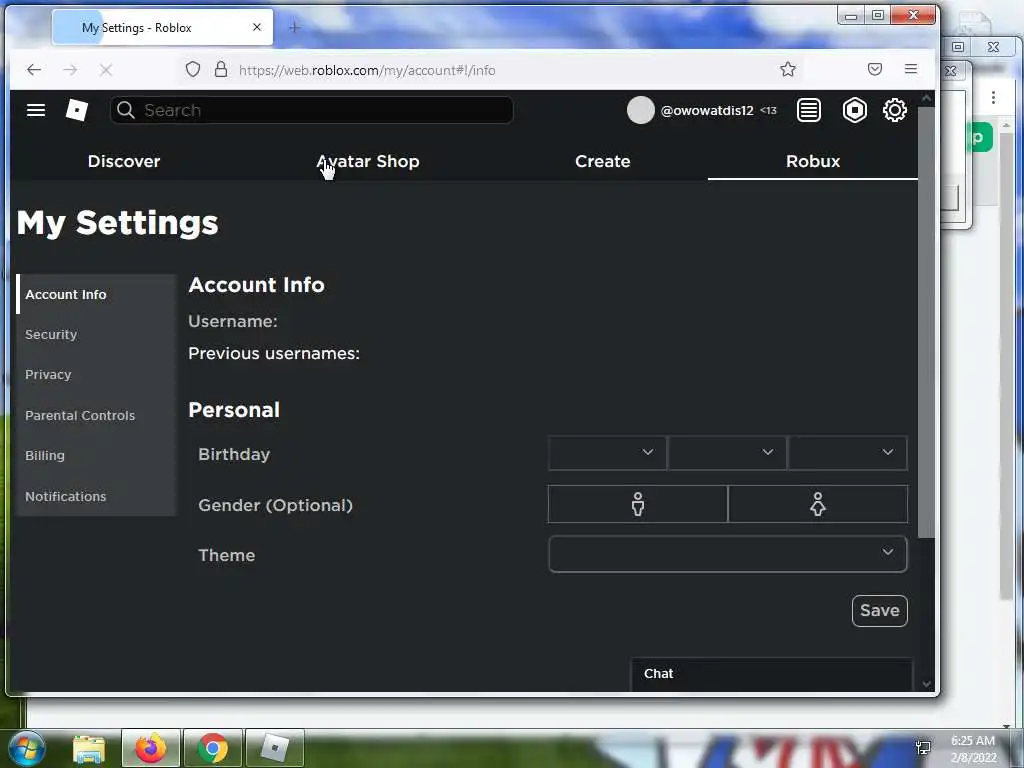Click the page vertical scrollbar thumb
This screenshot has height=768, width=1024.
click(x=926, y=322)
